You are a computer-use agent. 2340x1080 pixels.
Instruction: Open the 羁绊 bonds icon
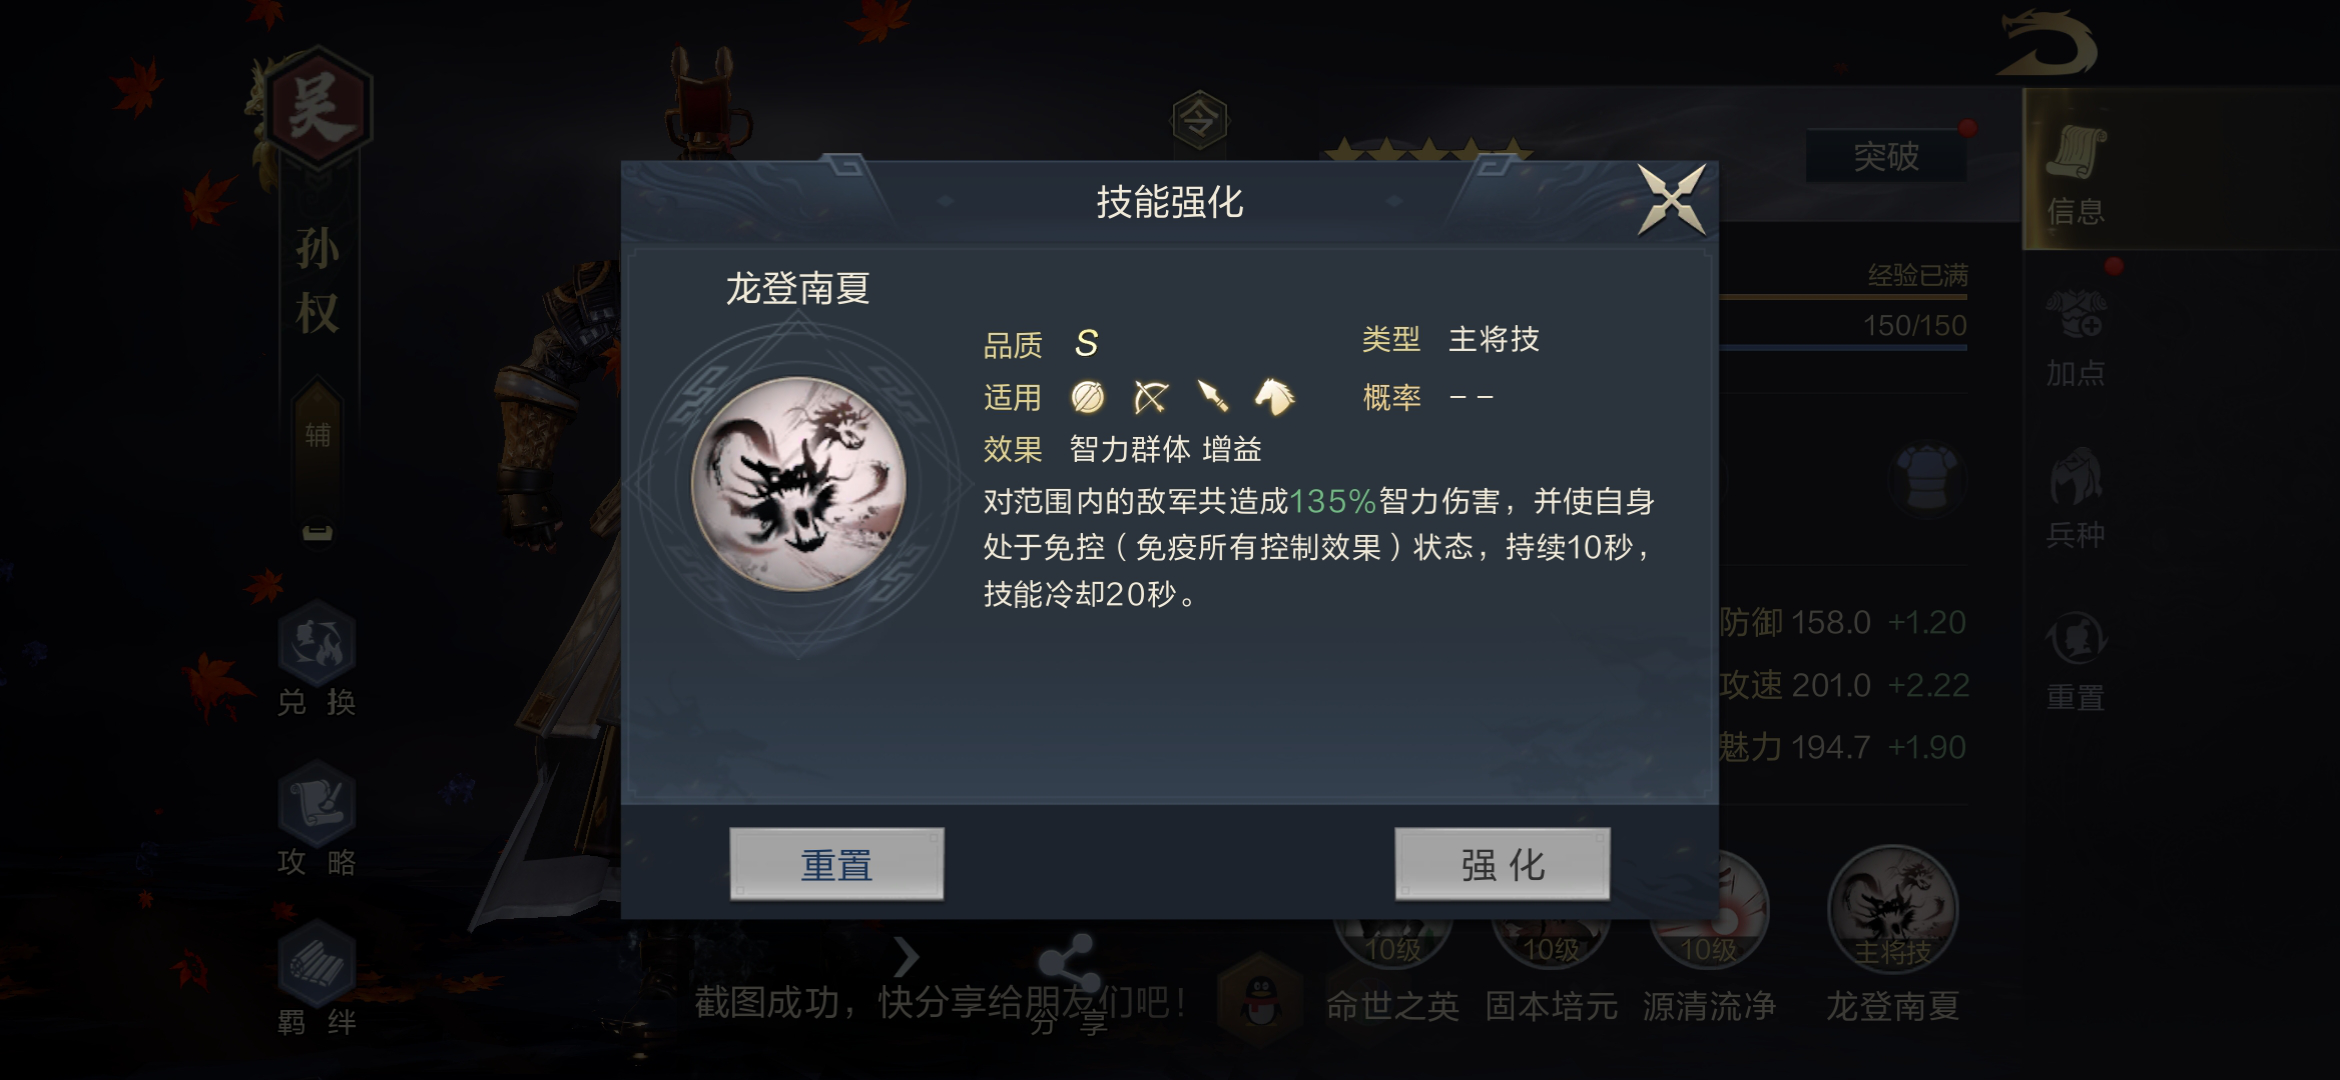pos(317,979)
